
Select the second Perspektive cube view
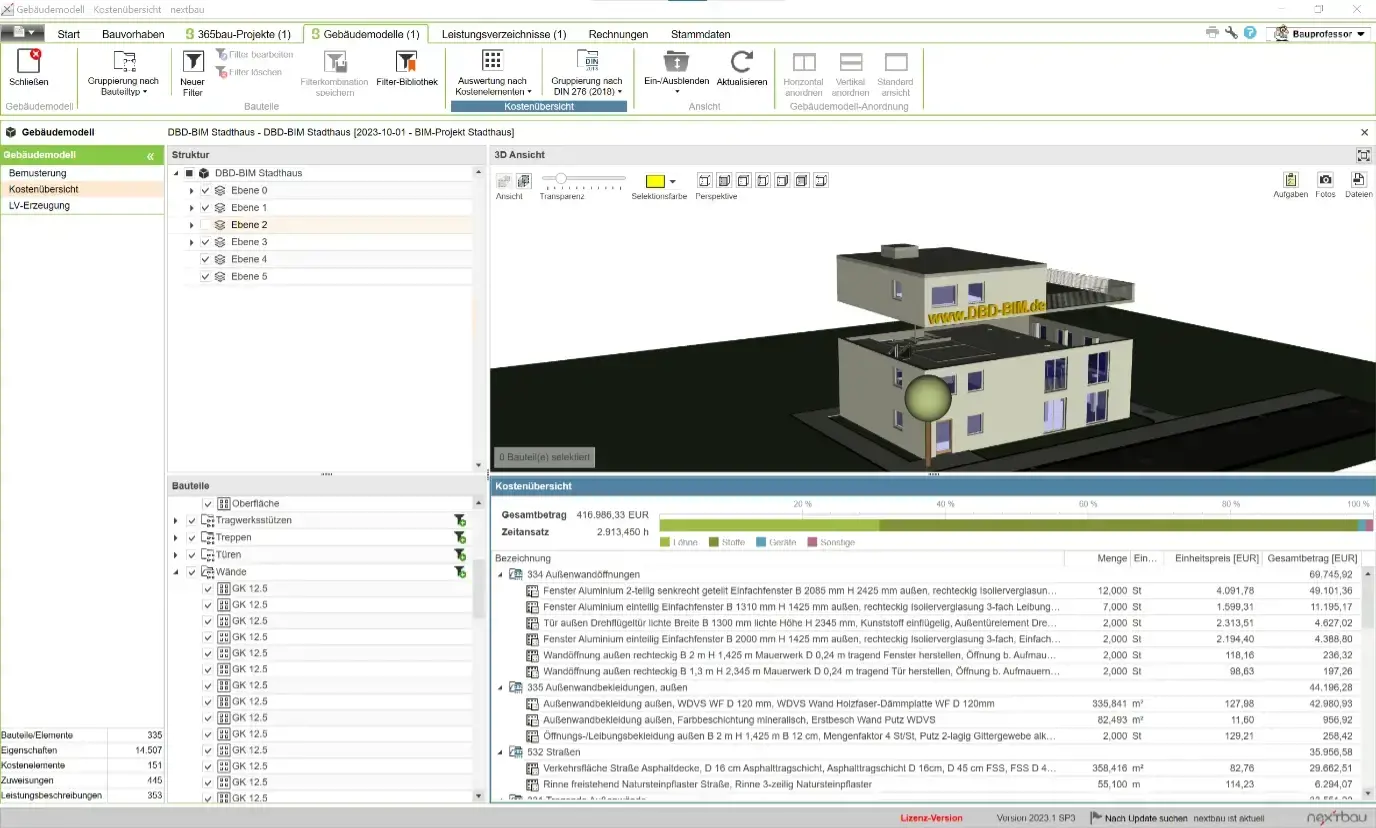(724, 181)
